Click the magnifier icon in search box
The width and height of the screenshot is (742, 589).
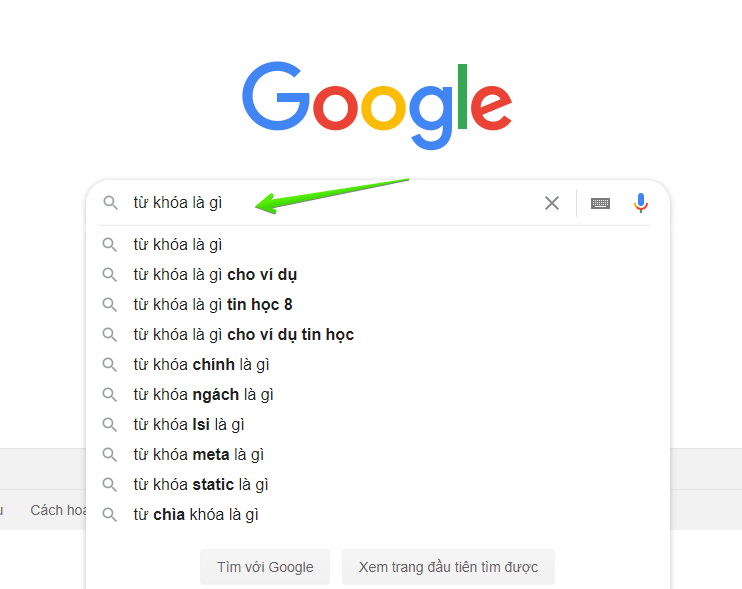click(x=111, y=203)
